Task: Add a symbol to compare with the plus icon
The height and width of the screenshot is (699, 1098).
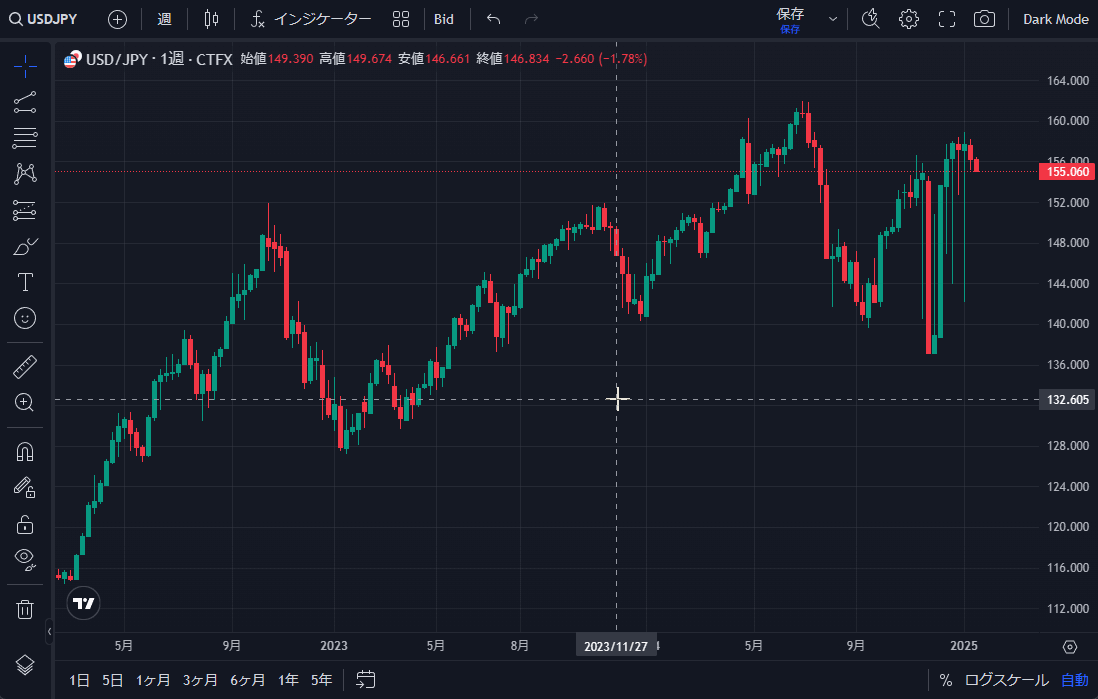Action: (x=117, y=19)
